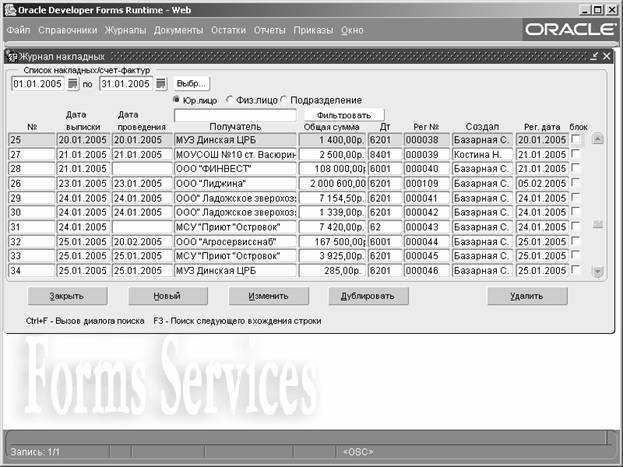Image resolution: width=623 pixels, height=467 pixels.
Task: Choose the Подразделение radio option
Action: pos(285,100)
